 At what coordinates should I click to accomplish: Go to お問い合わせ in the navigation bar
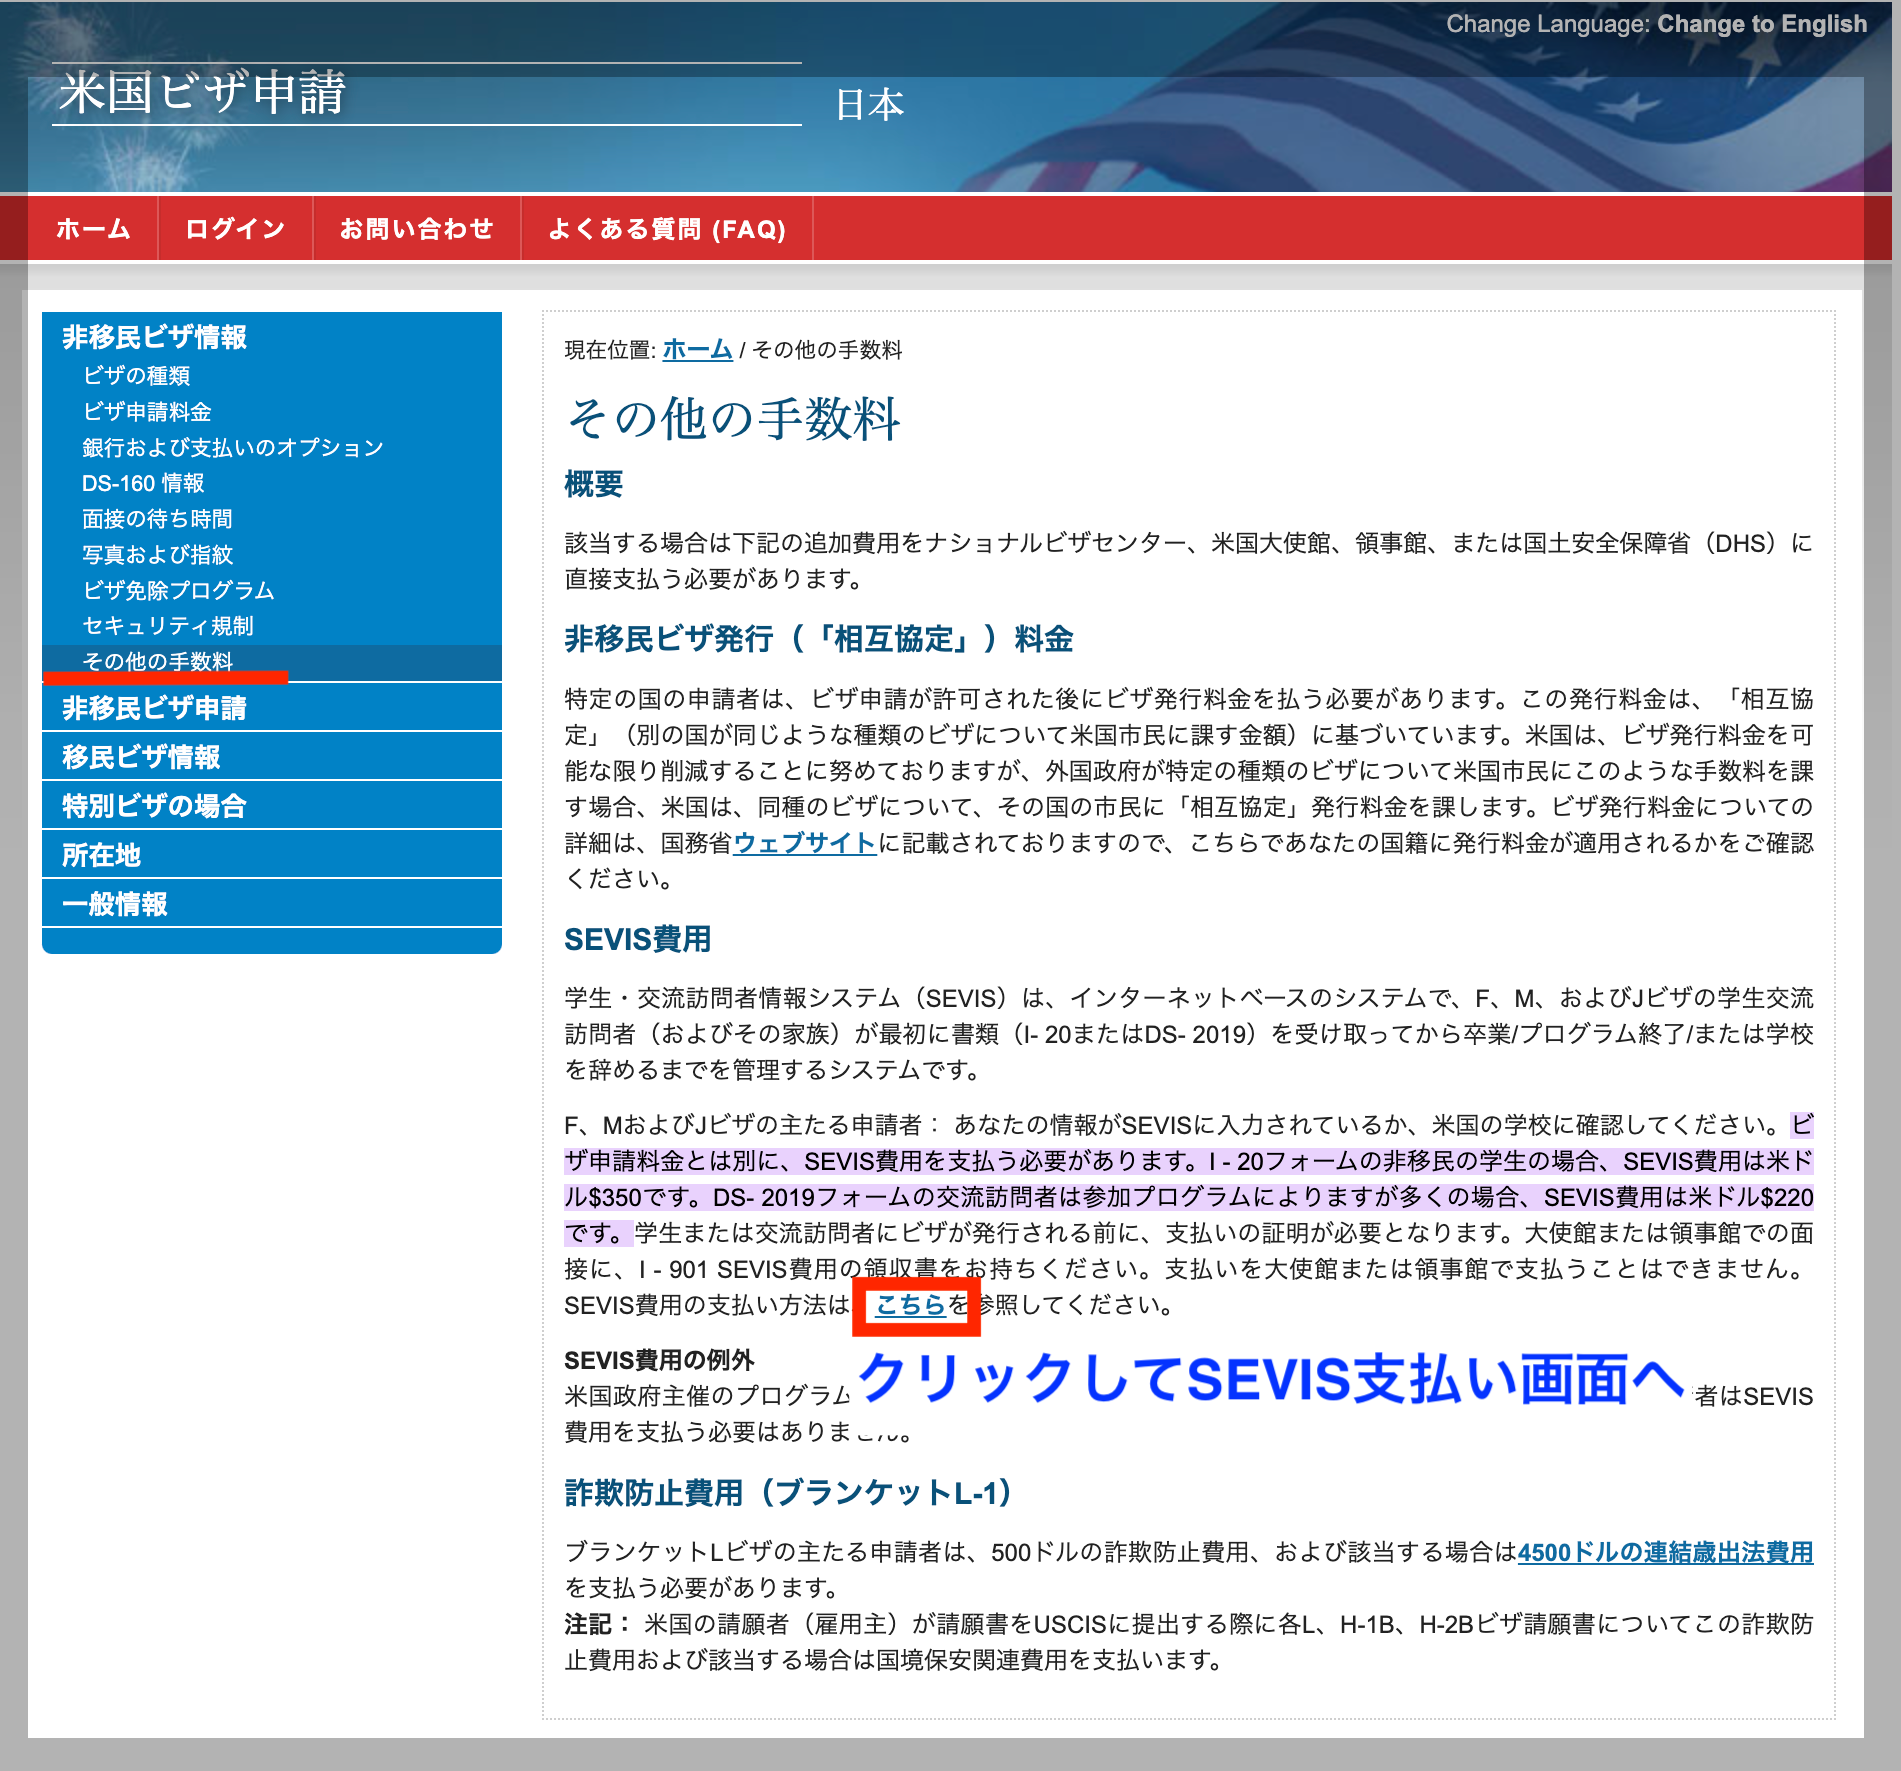416,229
